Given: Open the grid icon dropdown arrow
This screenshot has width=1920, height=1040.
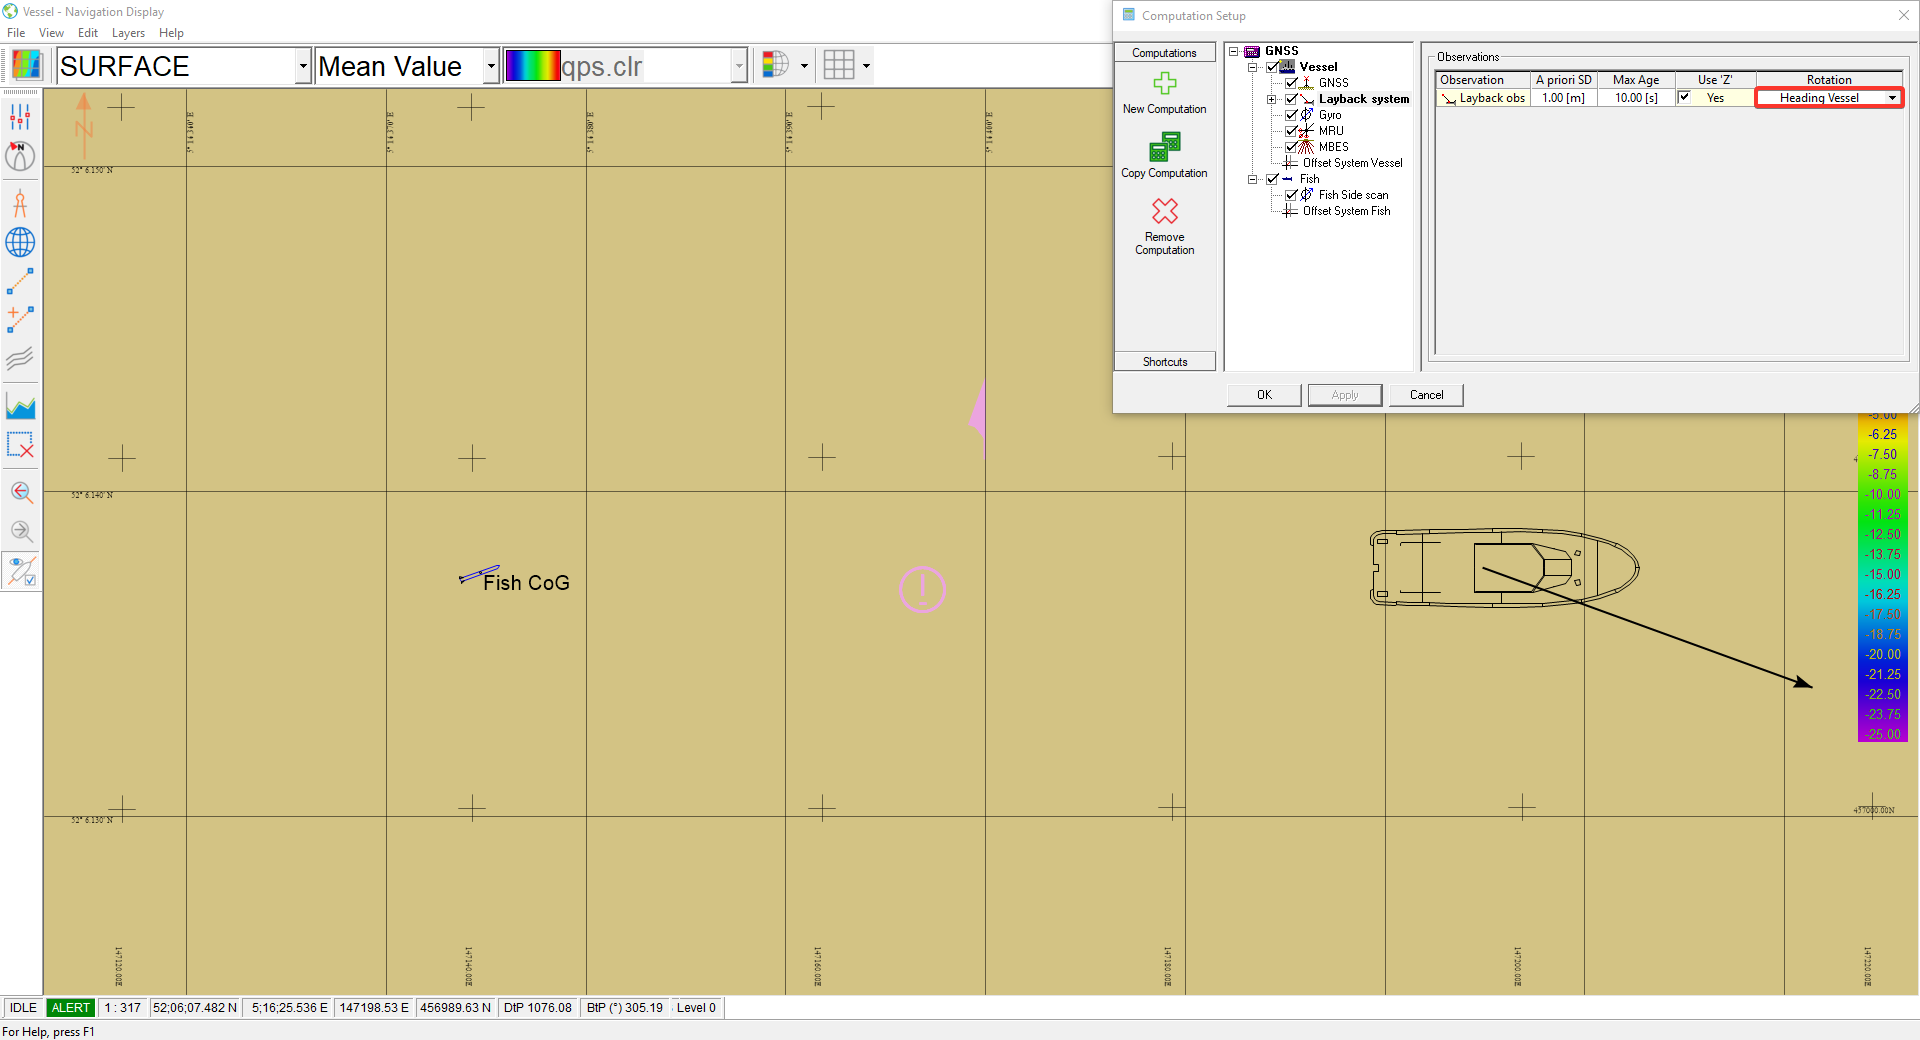Looking at the screenshot, I should 866,66.
